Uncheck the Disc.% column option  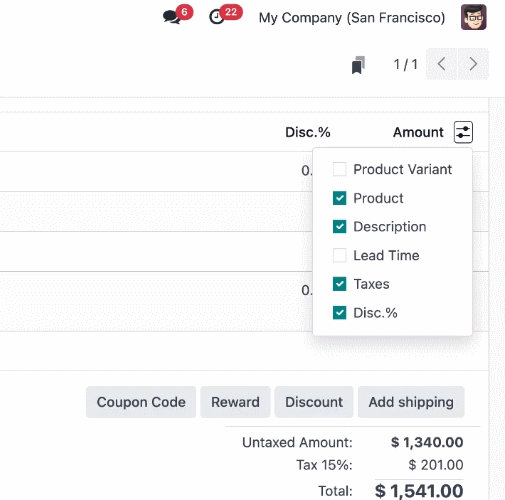point(340,313)
